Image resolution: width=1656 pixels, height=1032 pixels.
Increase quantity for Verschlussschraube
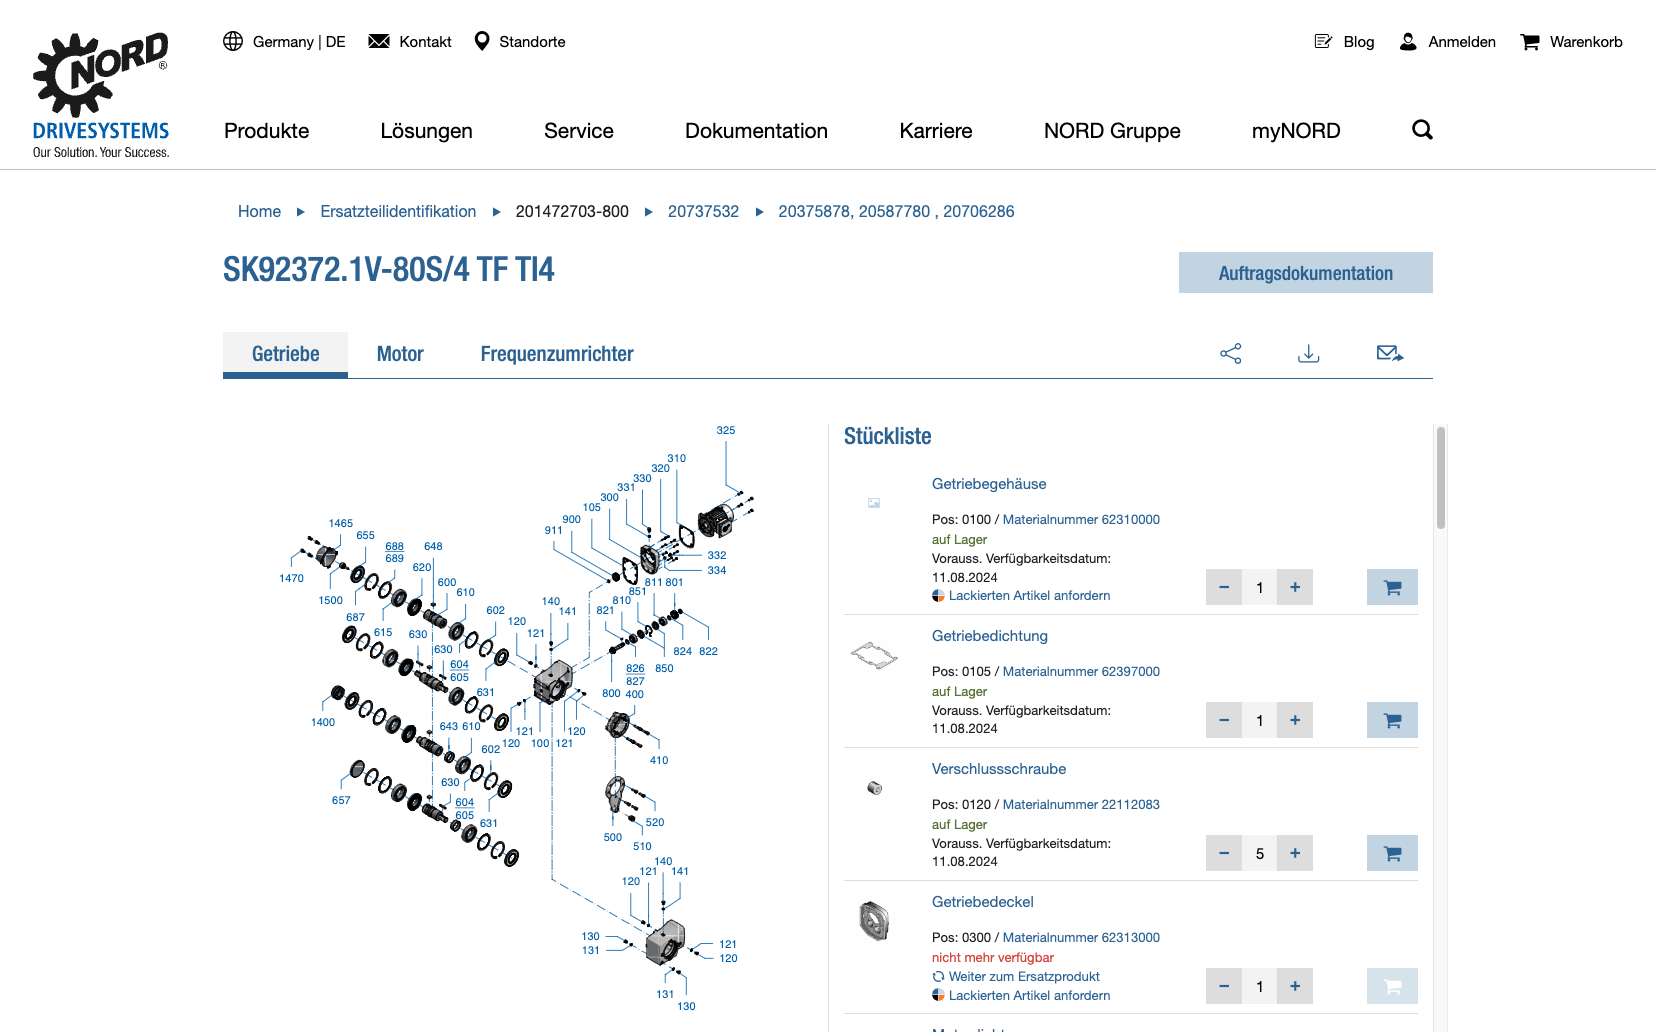click(x=1295, y=853)
